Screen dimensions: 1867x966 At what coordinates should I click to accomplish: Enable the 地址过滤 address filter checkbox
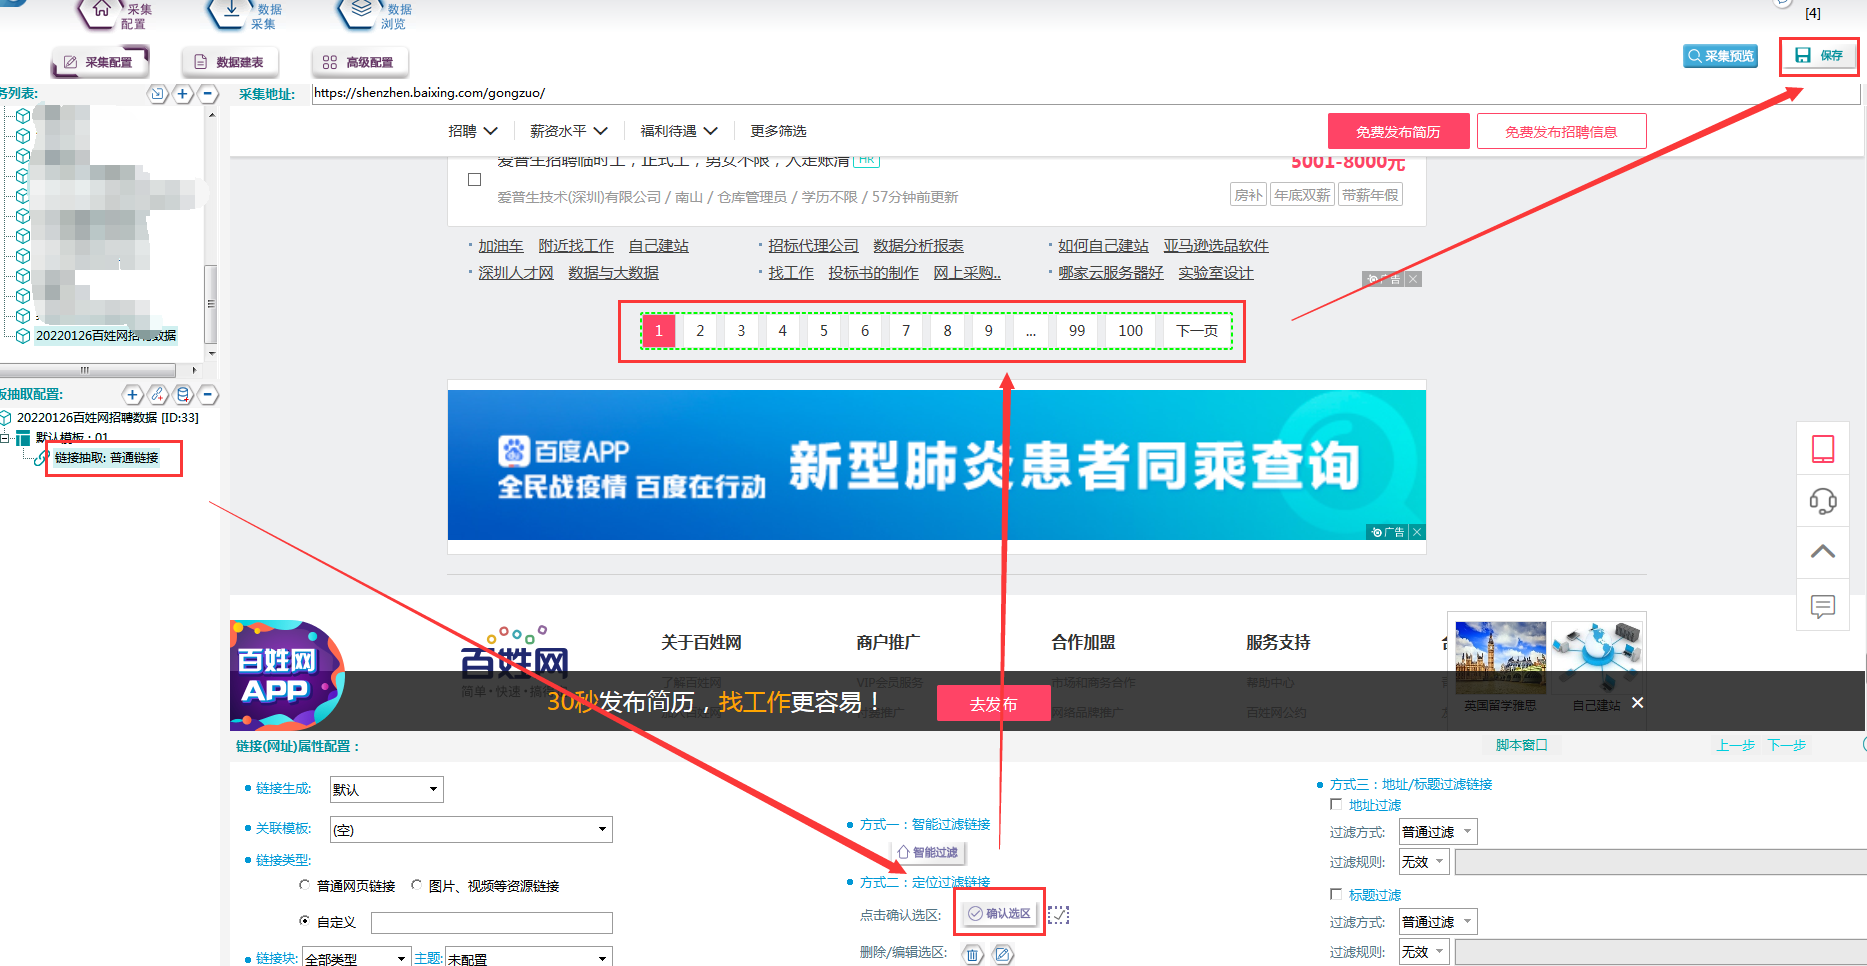coord(1336,804)
